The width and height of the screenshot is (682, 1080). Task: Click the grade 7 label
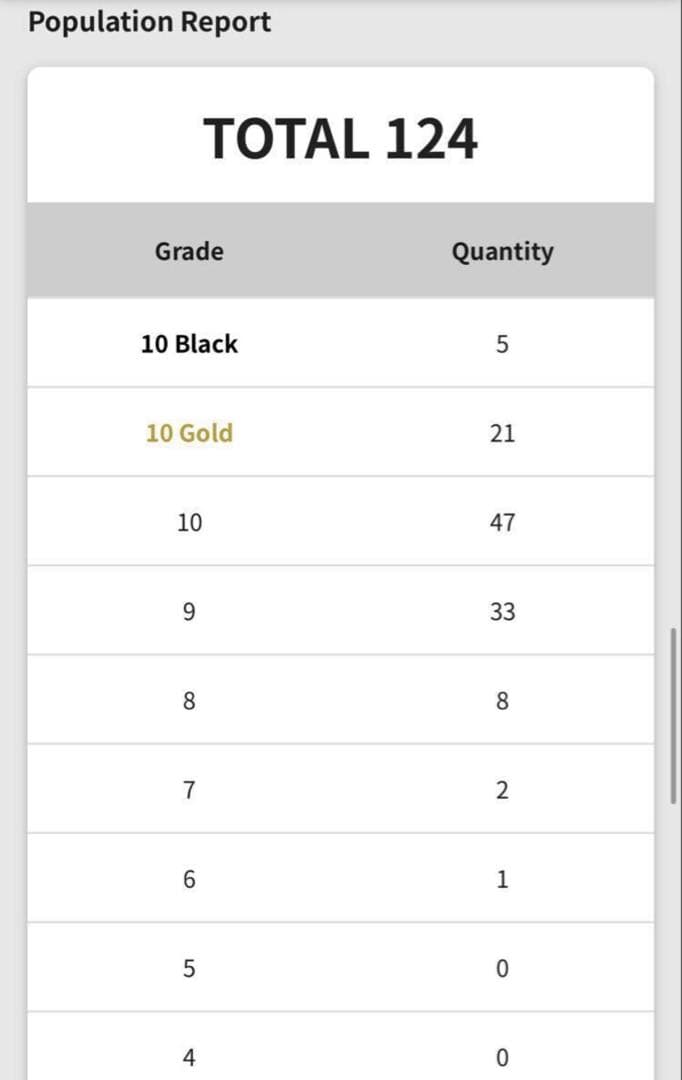tap(189, 790)
